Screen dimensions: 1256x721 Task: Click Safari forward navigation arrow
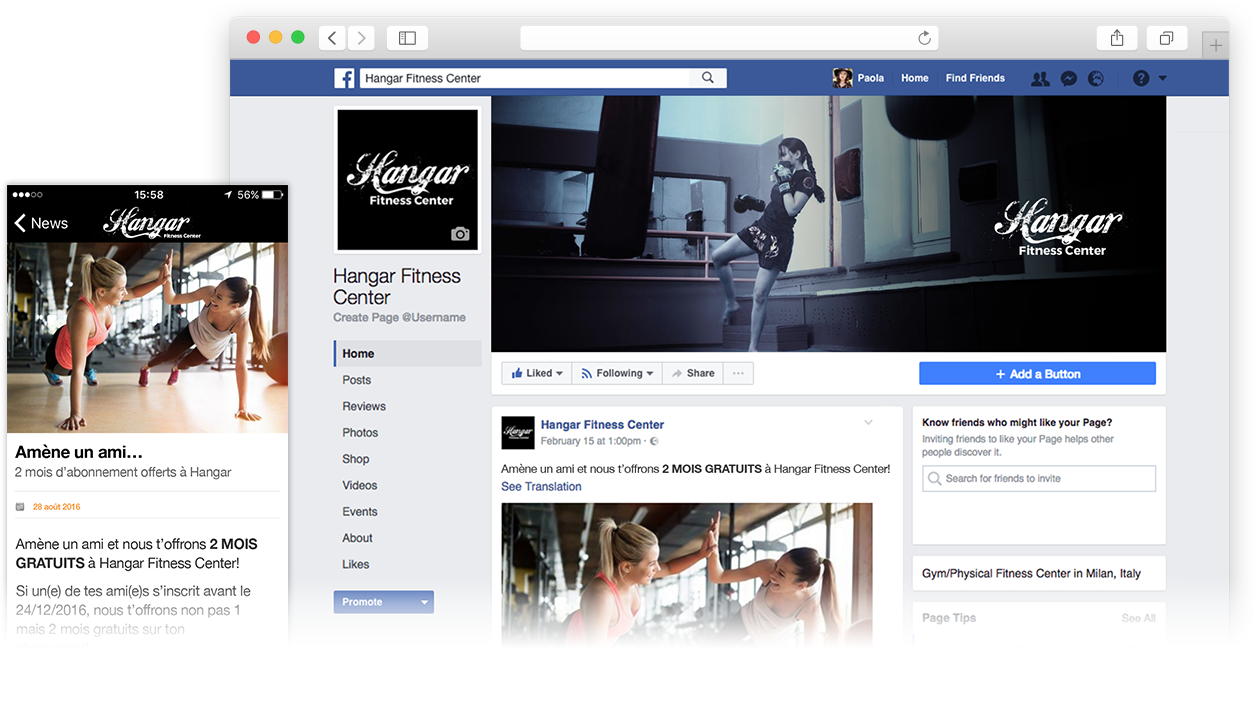[361, 38]
